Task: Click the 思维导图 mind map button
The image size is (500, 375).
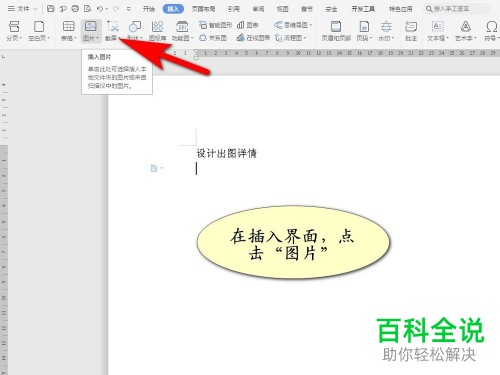Action: pyautogui.click(x=293, y=25)
